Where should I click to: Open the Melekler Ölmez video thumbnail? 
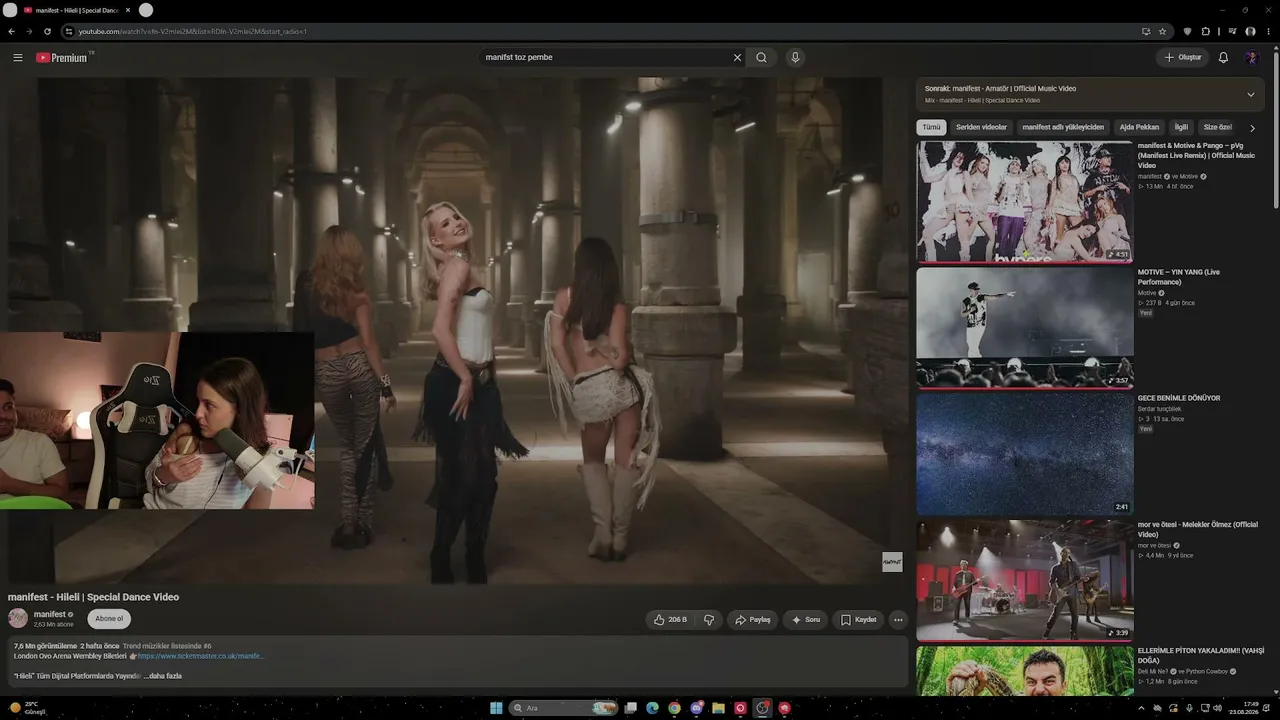[x=1025, y=580]
